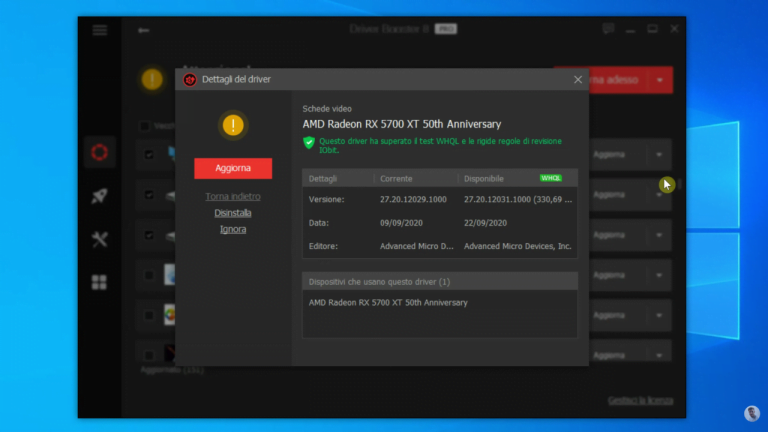Go back using the back arrow
Viewport: 768px width, 432px height.
pyautogui.click(x=143, y=30)
